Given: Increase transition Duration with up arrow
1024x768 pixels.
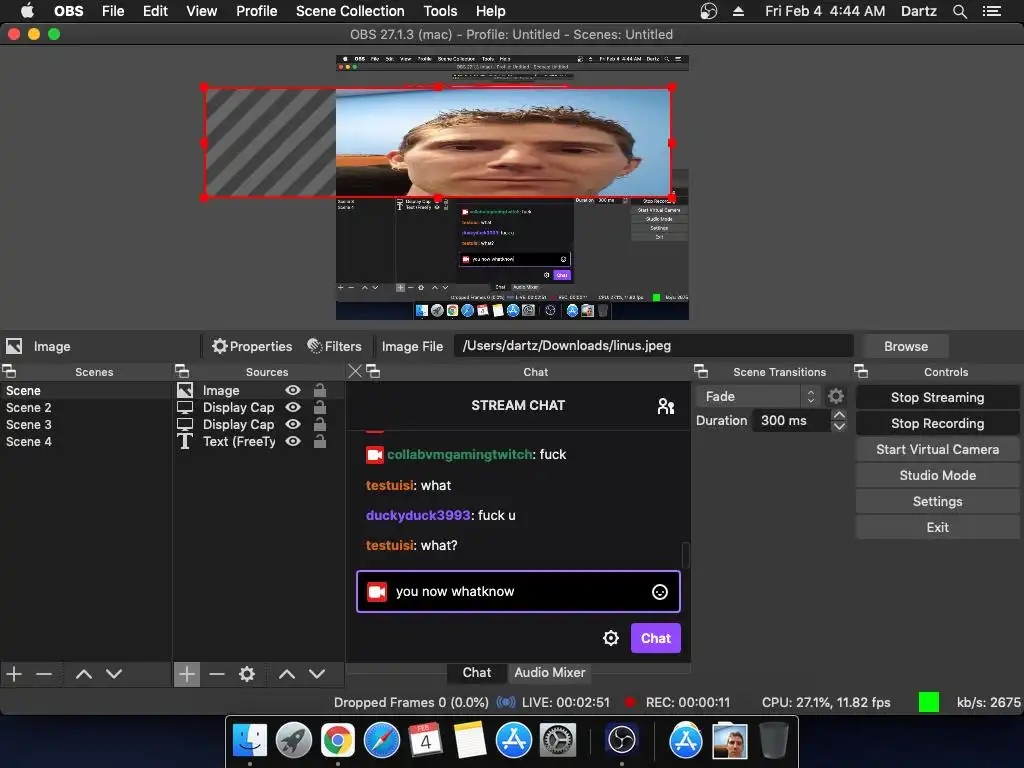Looking at the screenshot, I should pyautogui.click(x=839, y=415).
